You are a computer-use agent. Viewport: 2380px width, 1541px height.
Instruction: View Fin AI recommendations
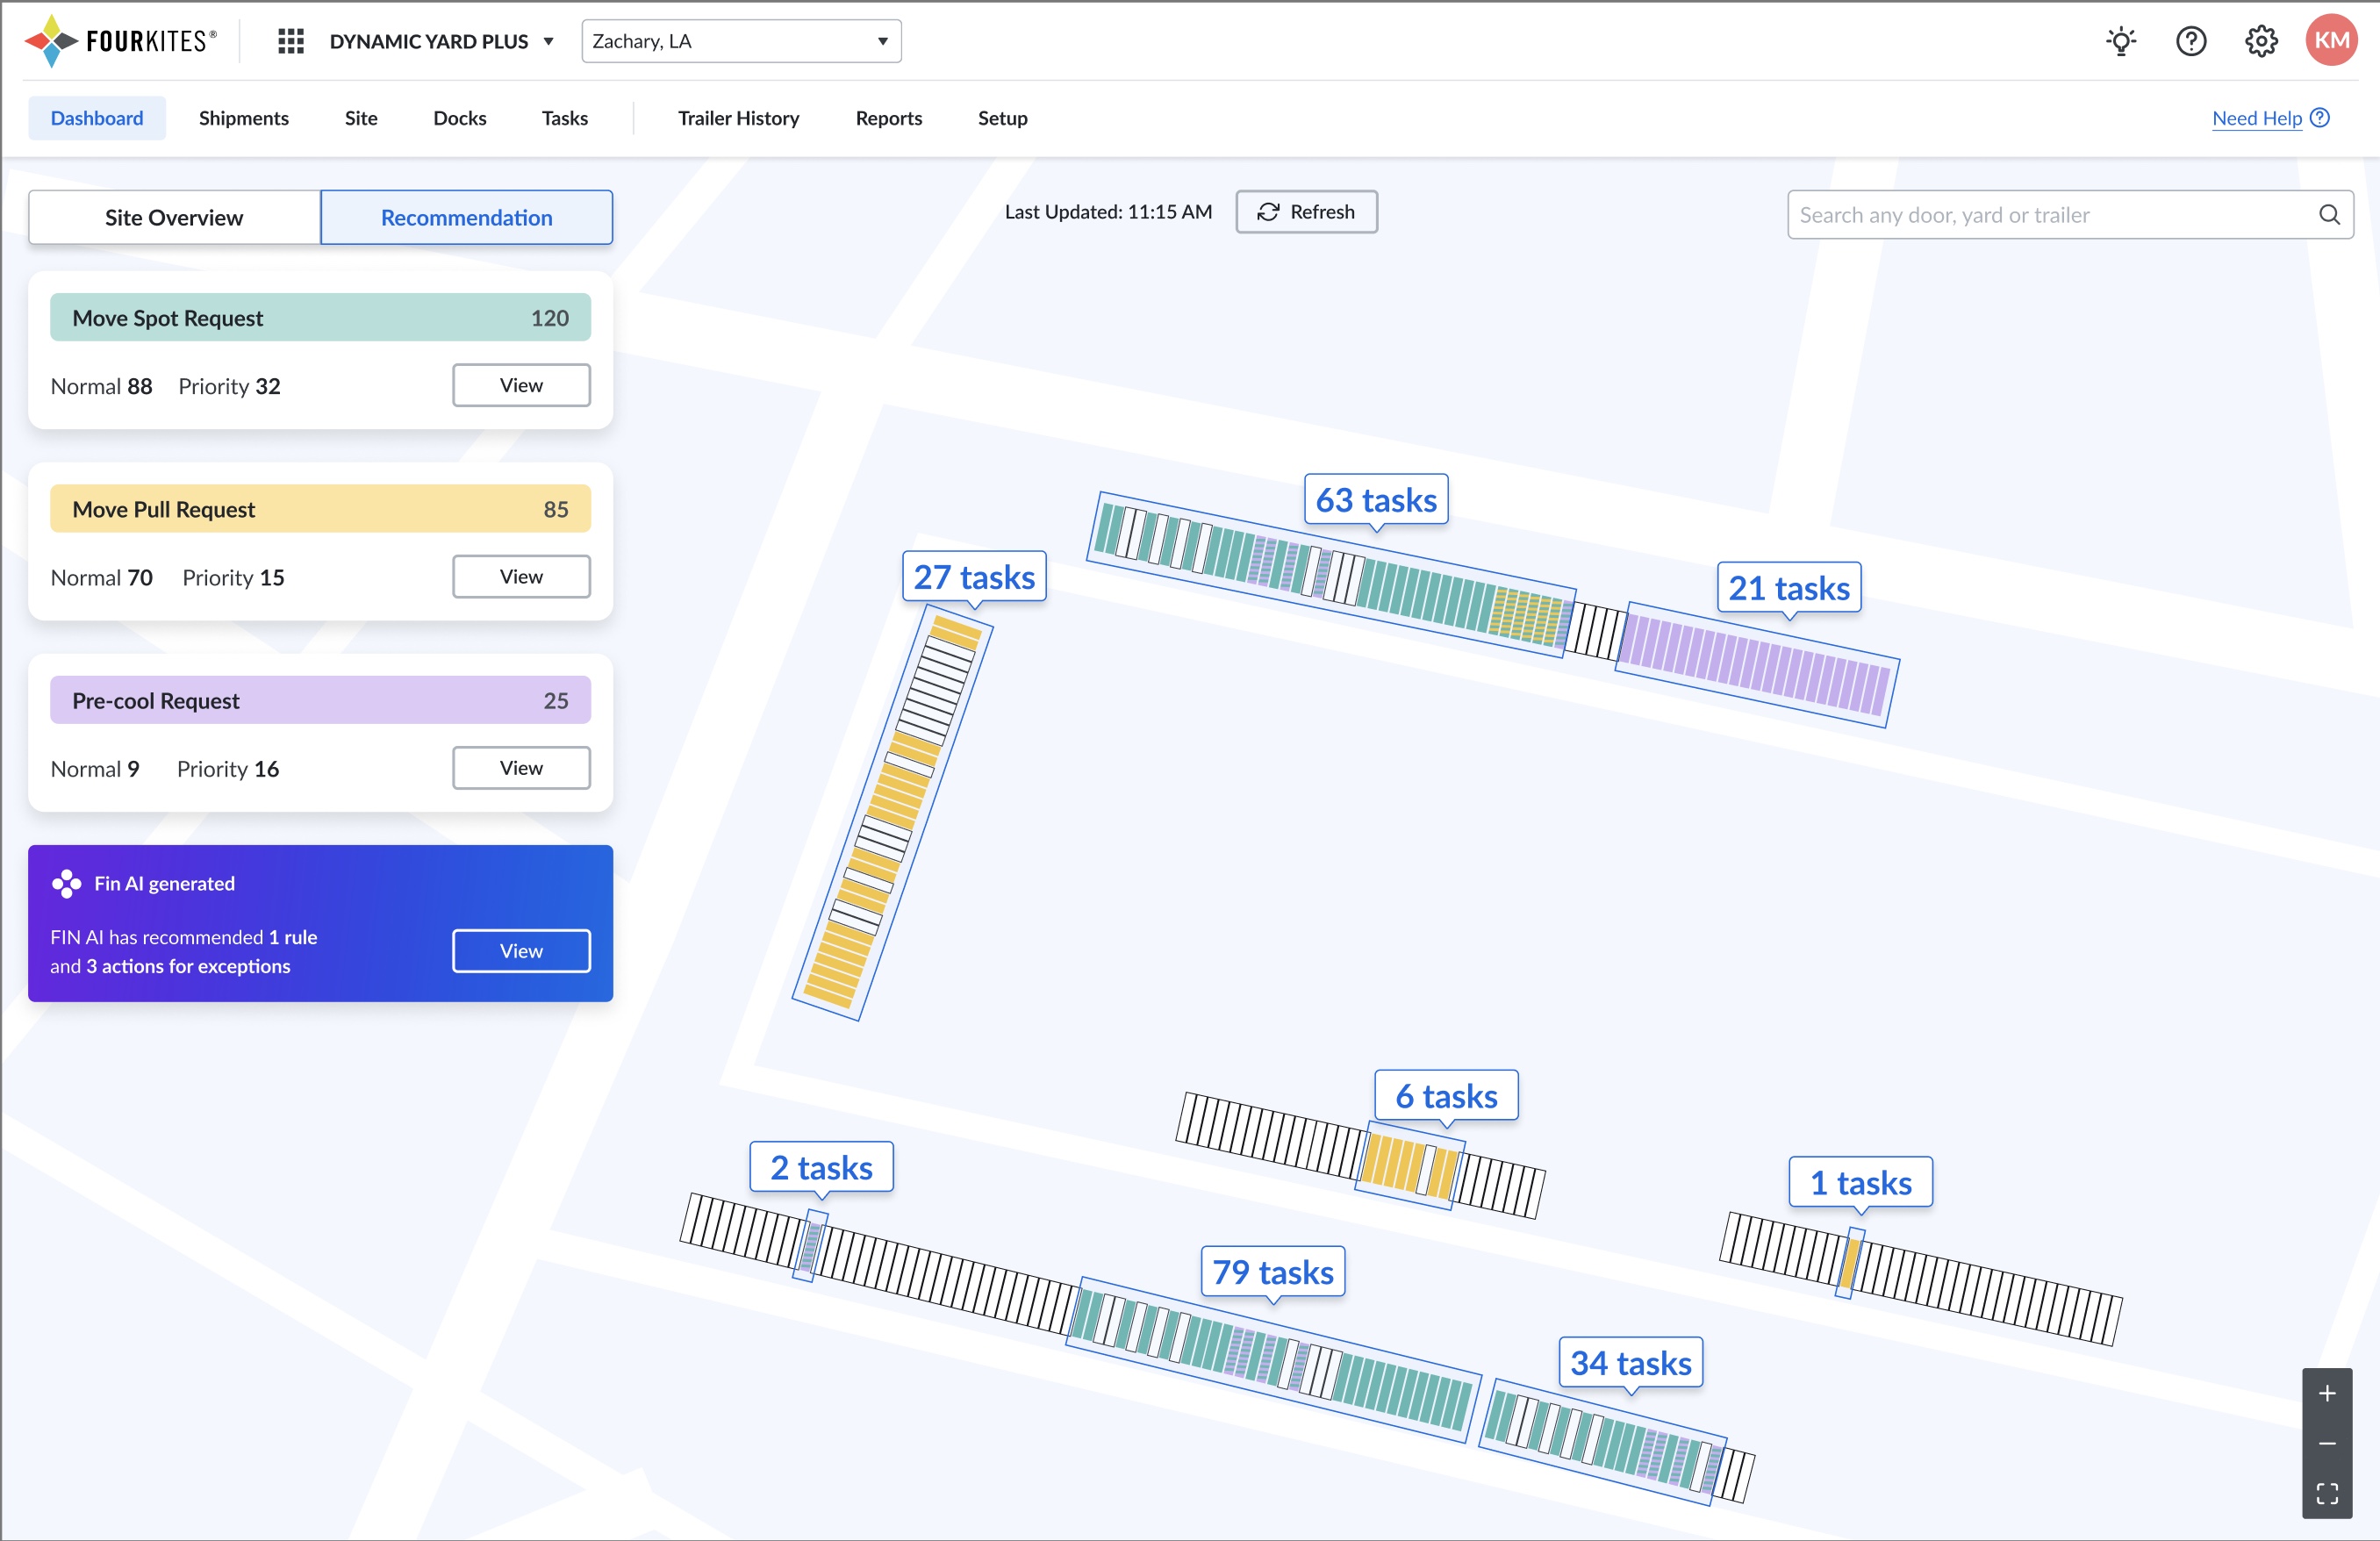tap(521, 951)
